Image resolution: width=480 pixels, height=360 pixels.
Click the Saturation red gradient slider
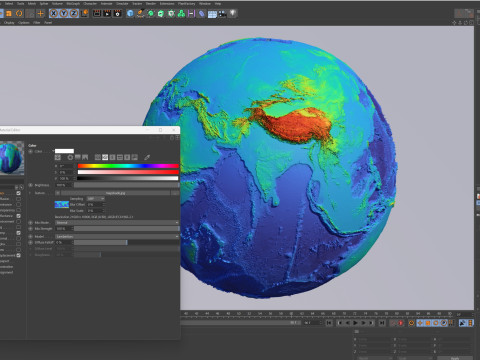[x=128, y=172]
